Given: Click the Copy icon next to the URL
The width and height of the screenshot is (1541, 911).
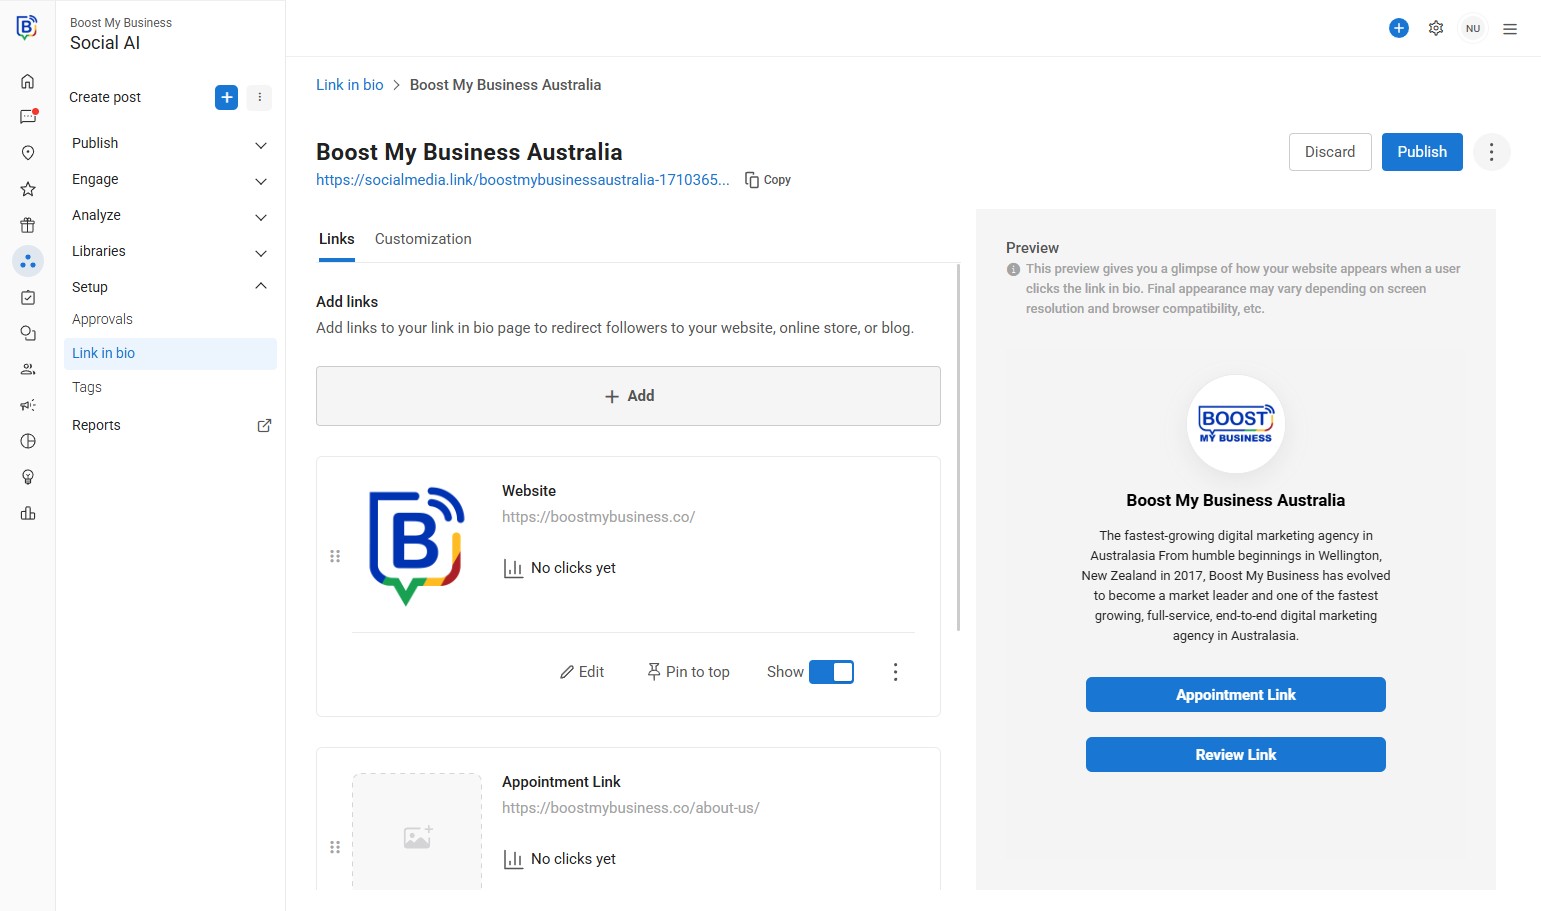Looking at the screenshot, I should click(752, 180).
